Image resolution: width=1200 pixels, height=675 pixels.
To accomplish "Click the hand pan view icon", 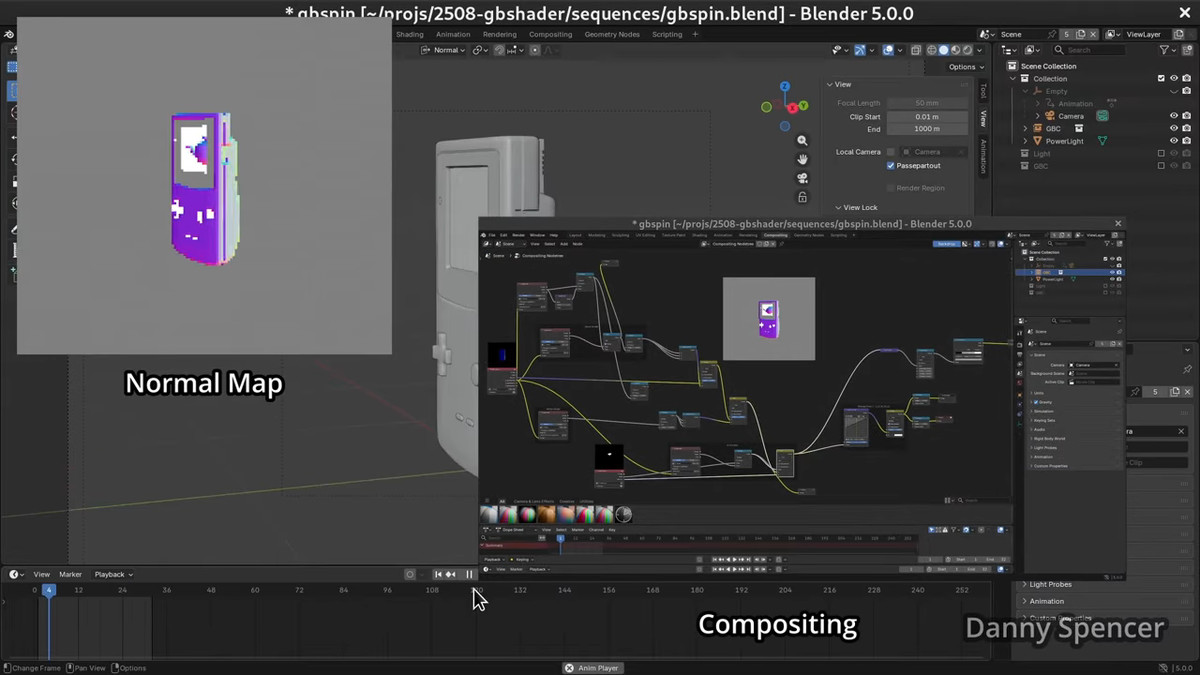I will coord(802,159).
